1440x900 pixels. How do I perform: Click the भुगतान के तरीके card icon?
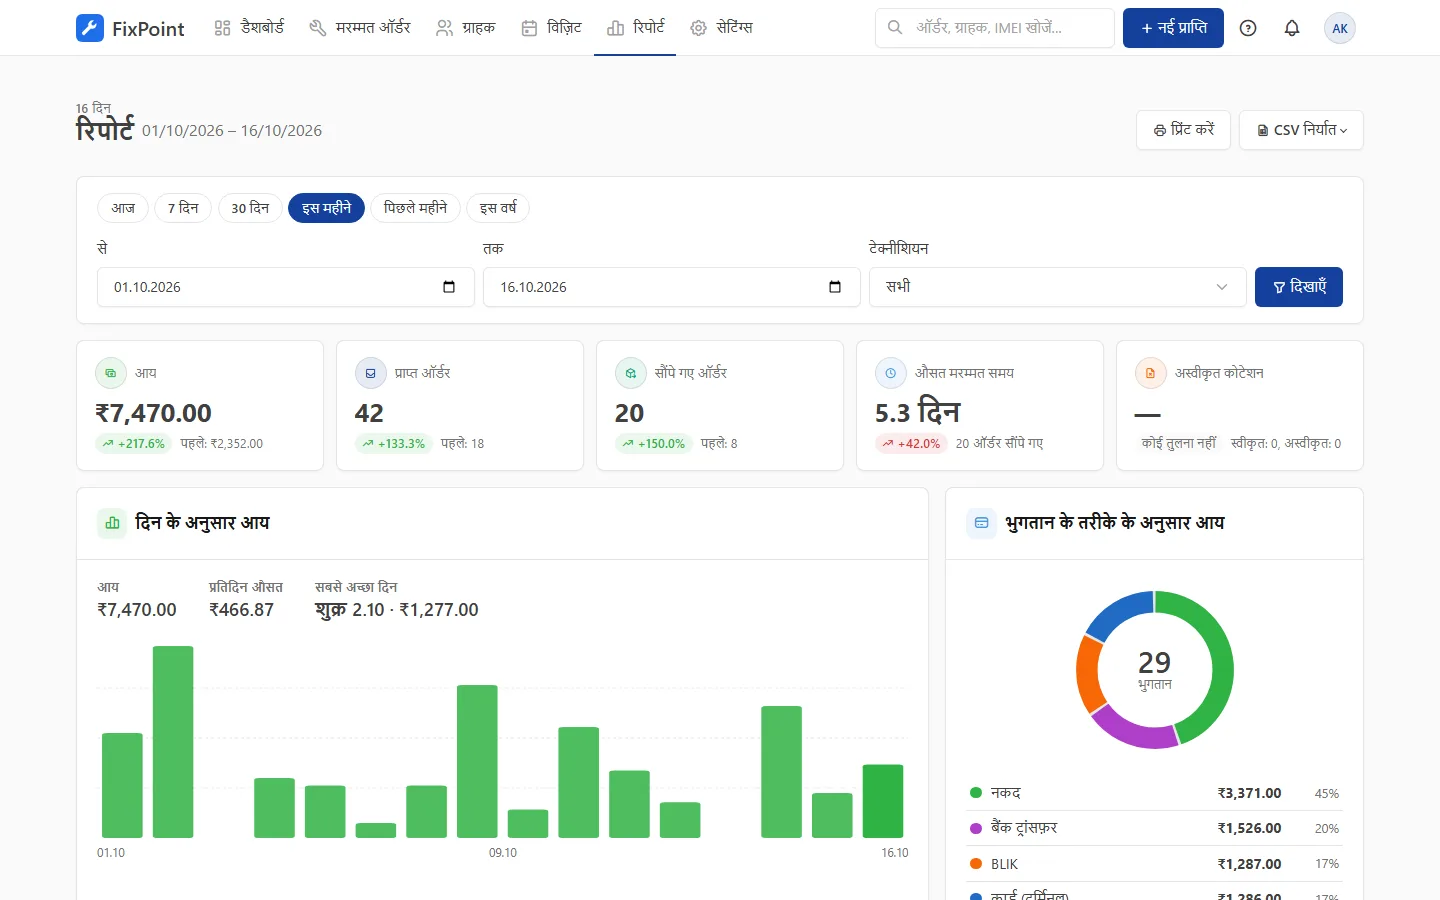click(x=981, y=523)
